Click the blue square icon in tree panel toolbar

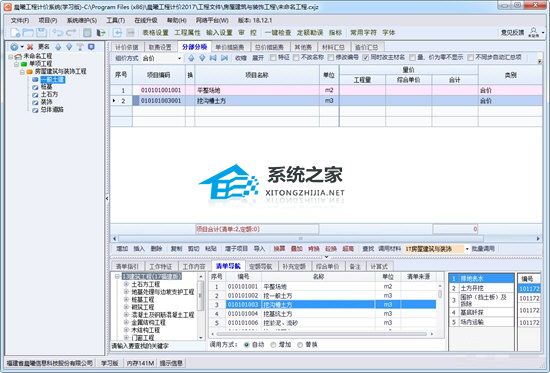[x=91, y=47]
